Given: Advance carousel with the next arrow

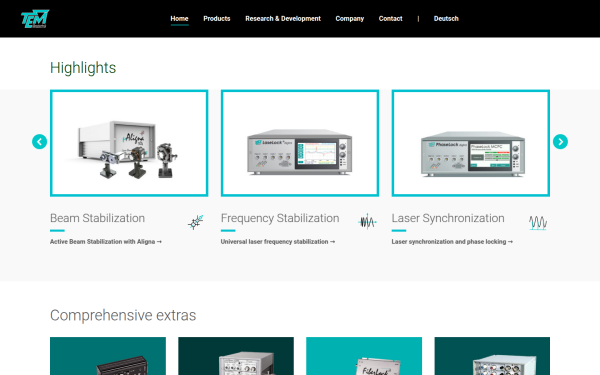Looking at the screenshot, I should click(560, 142).
